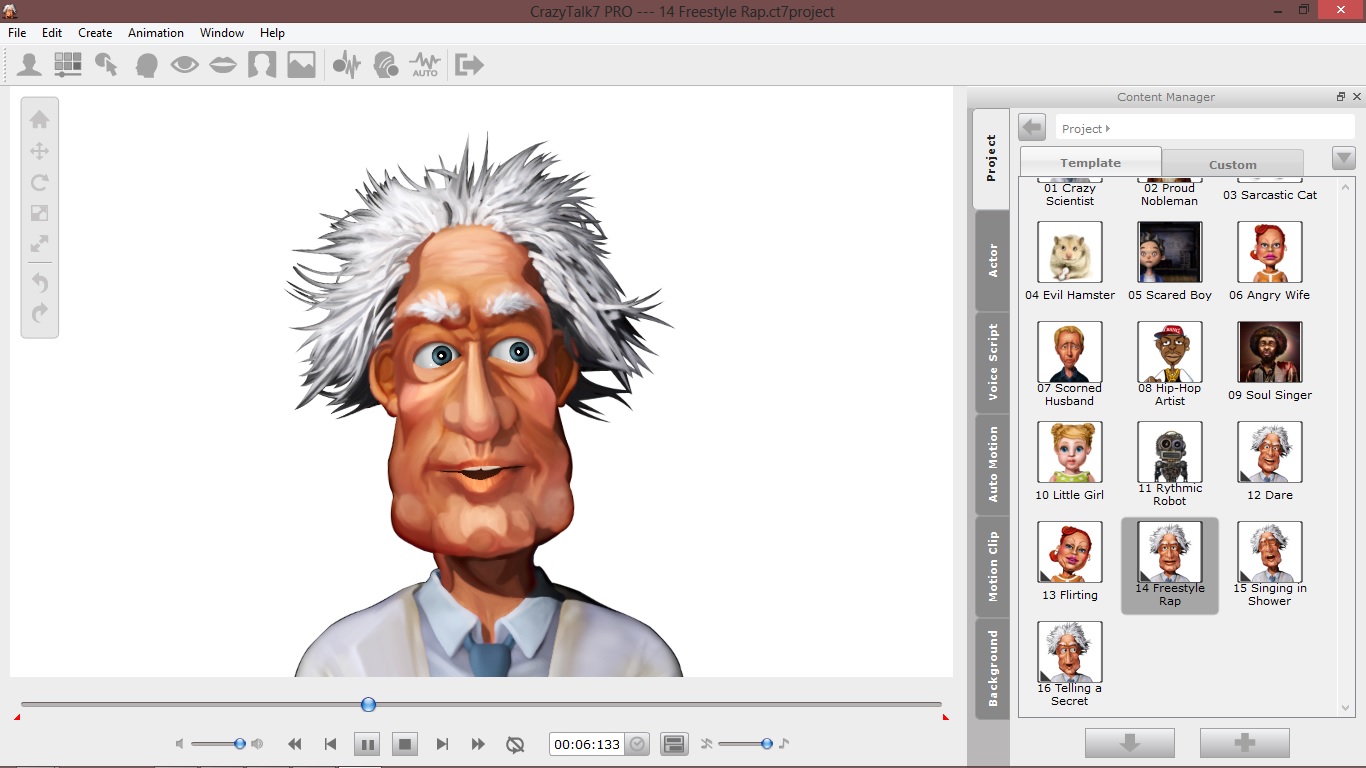Toggle the loop playback button

[515, 744]
